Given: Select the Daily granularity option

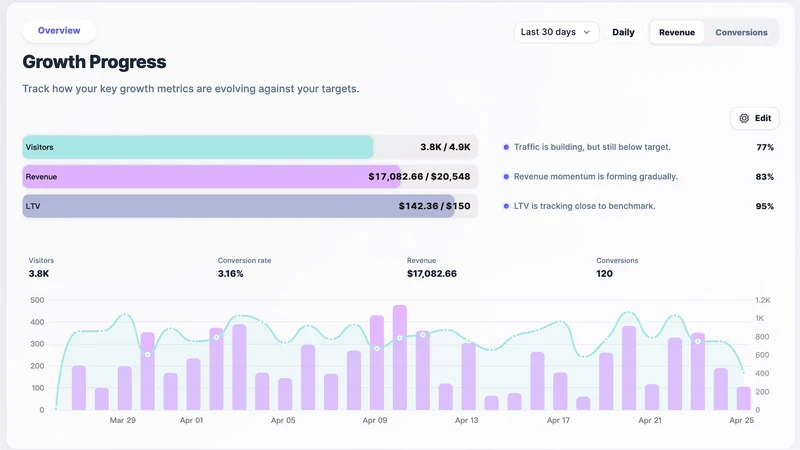Looking at the screenshot, I should tap(623, 32).
